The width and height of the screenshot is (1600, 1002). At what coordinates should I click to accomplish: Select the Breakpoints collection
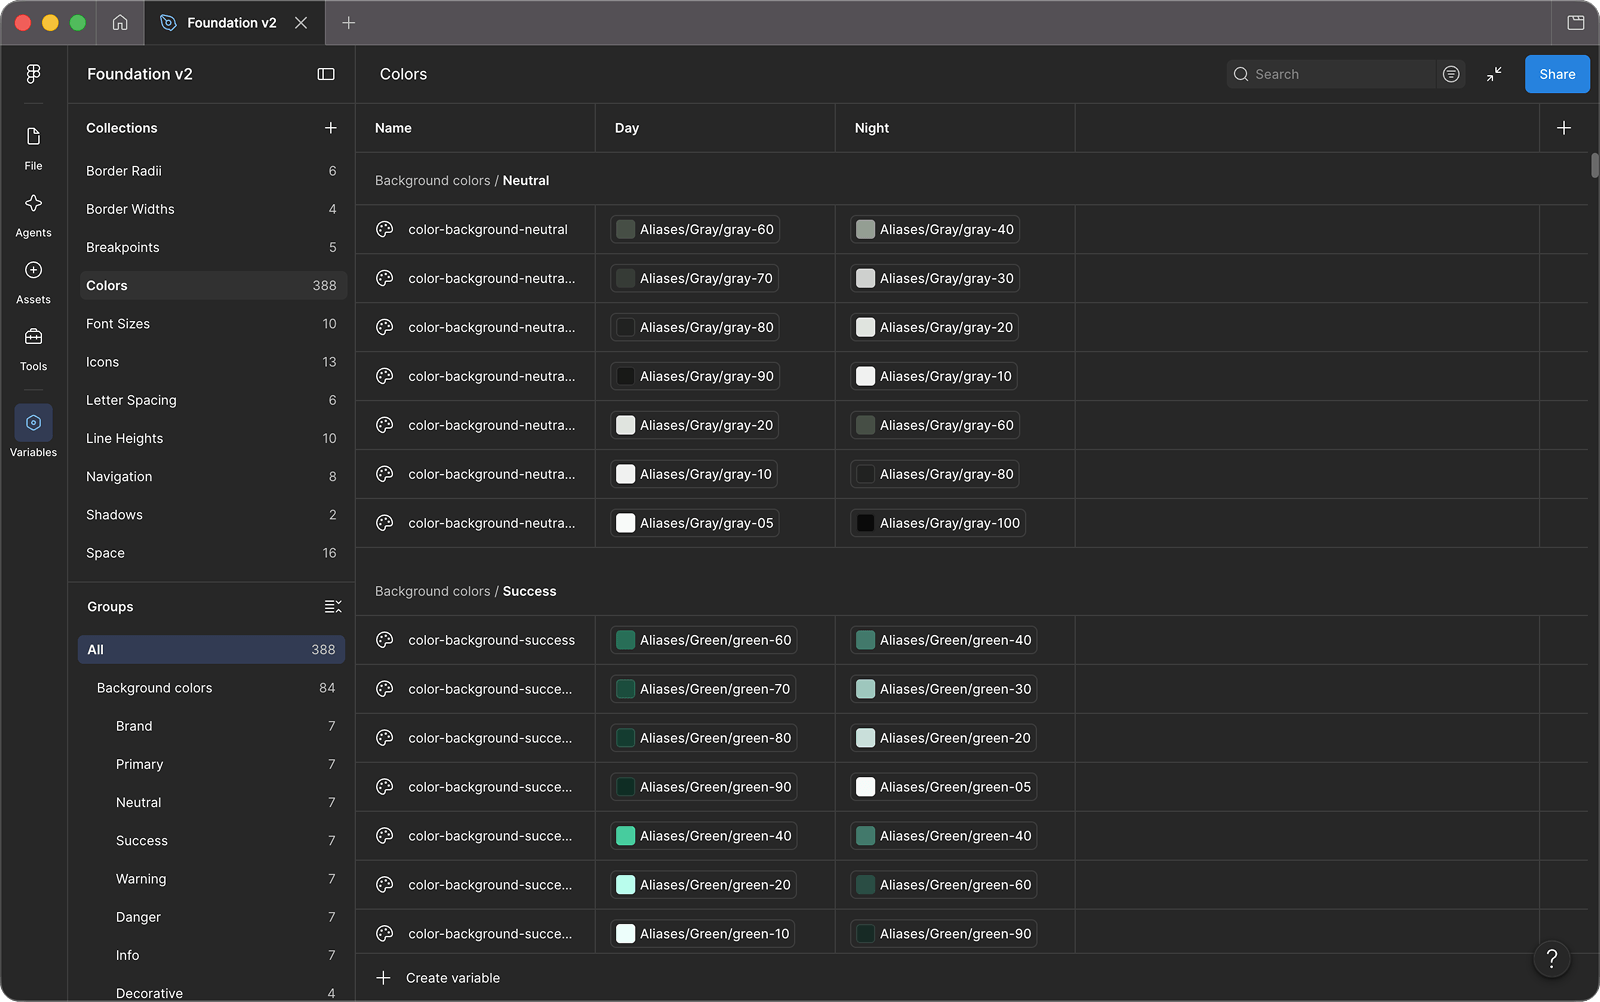(212, 247)
